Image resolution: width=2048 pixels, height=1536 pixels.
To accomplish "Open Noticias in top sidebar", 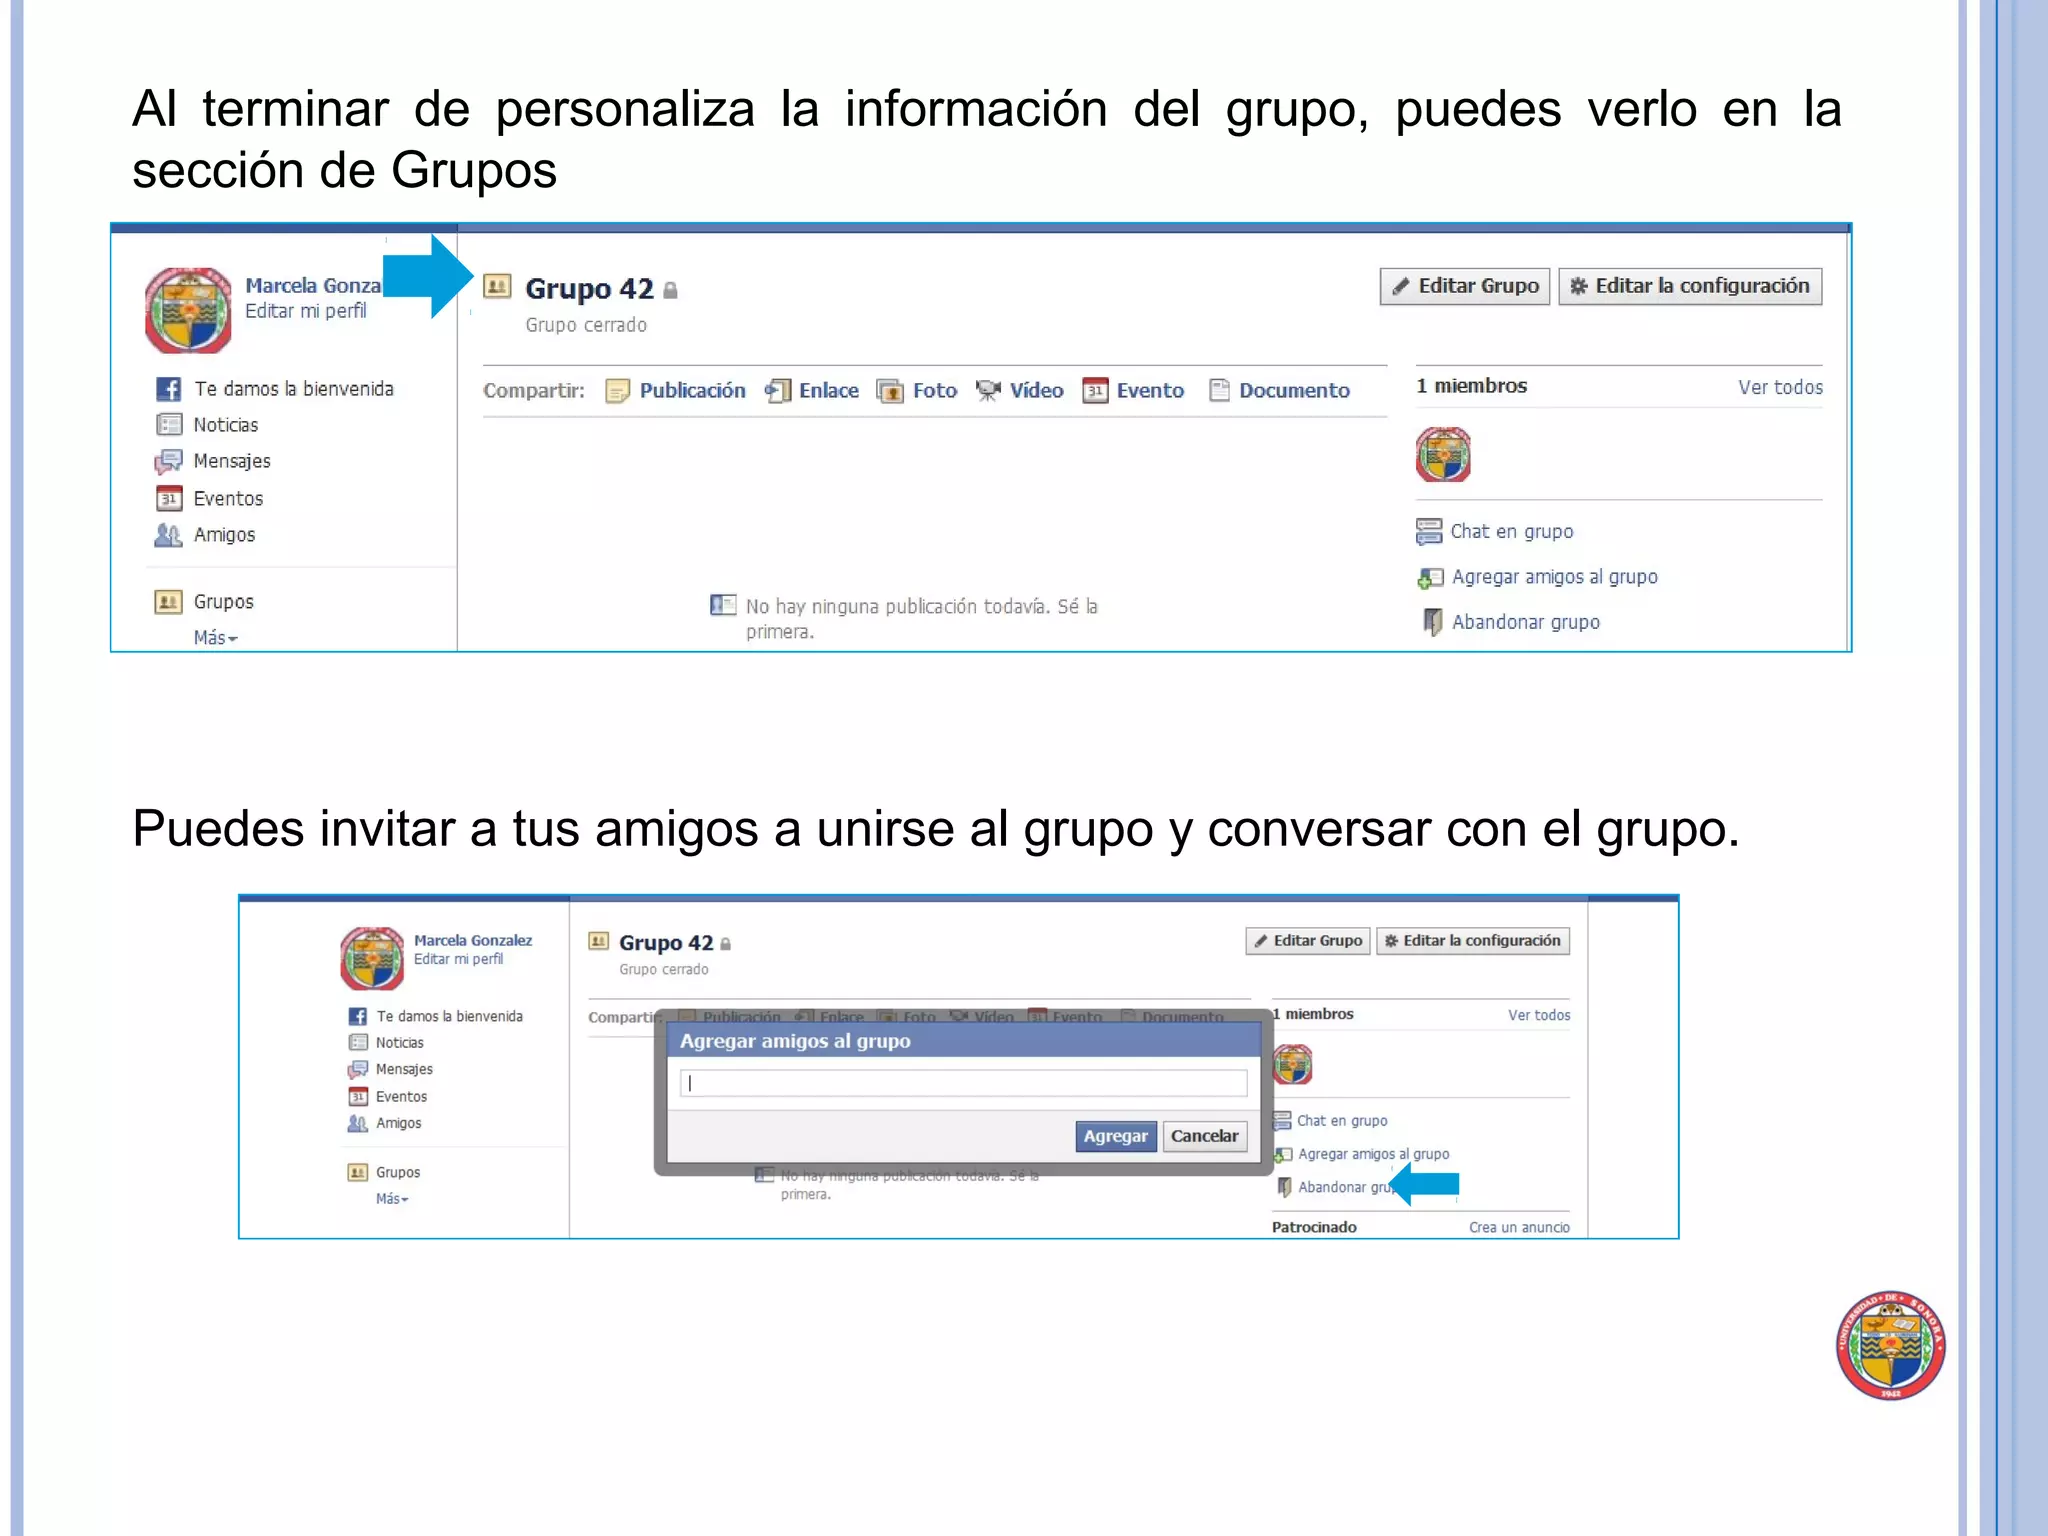I will click(225, 425).
